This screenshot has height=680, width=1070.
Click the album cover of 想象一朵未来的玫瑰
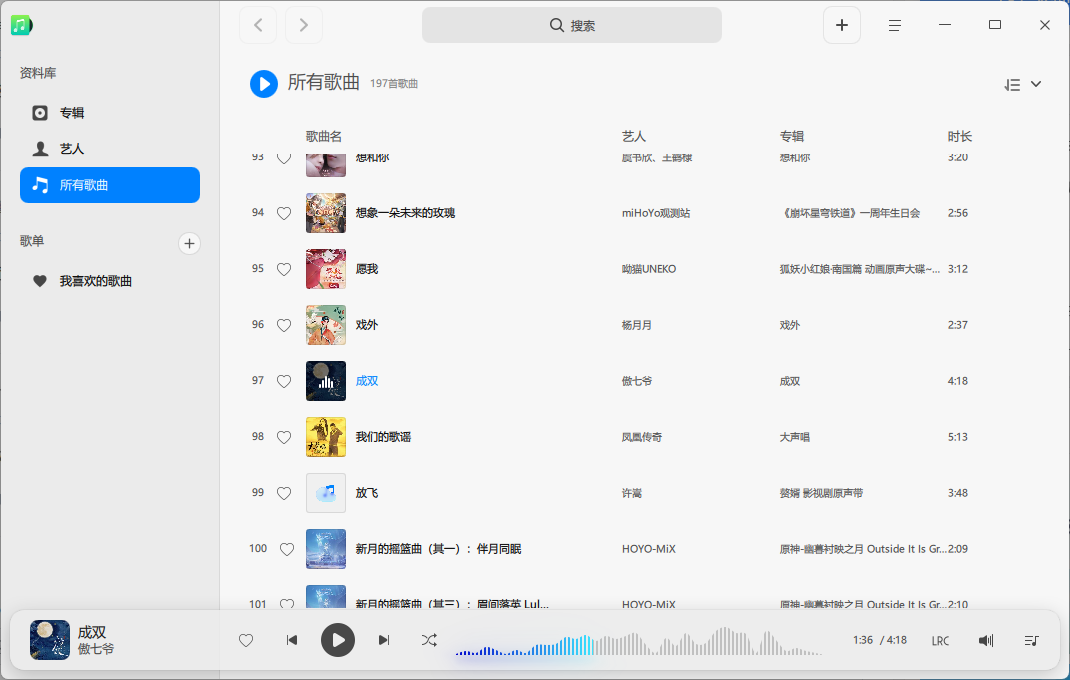(326, 213)
